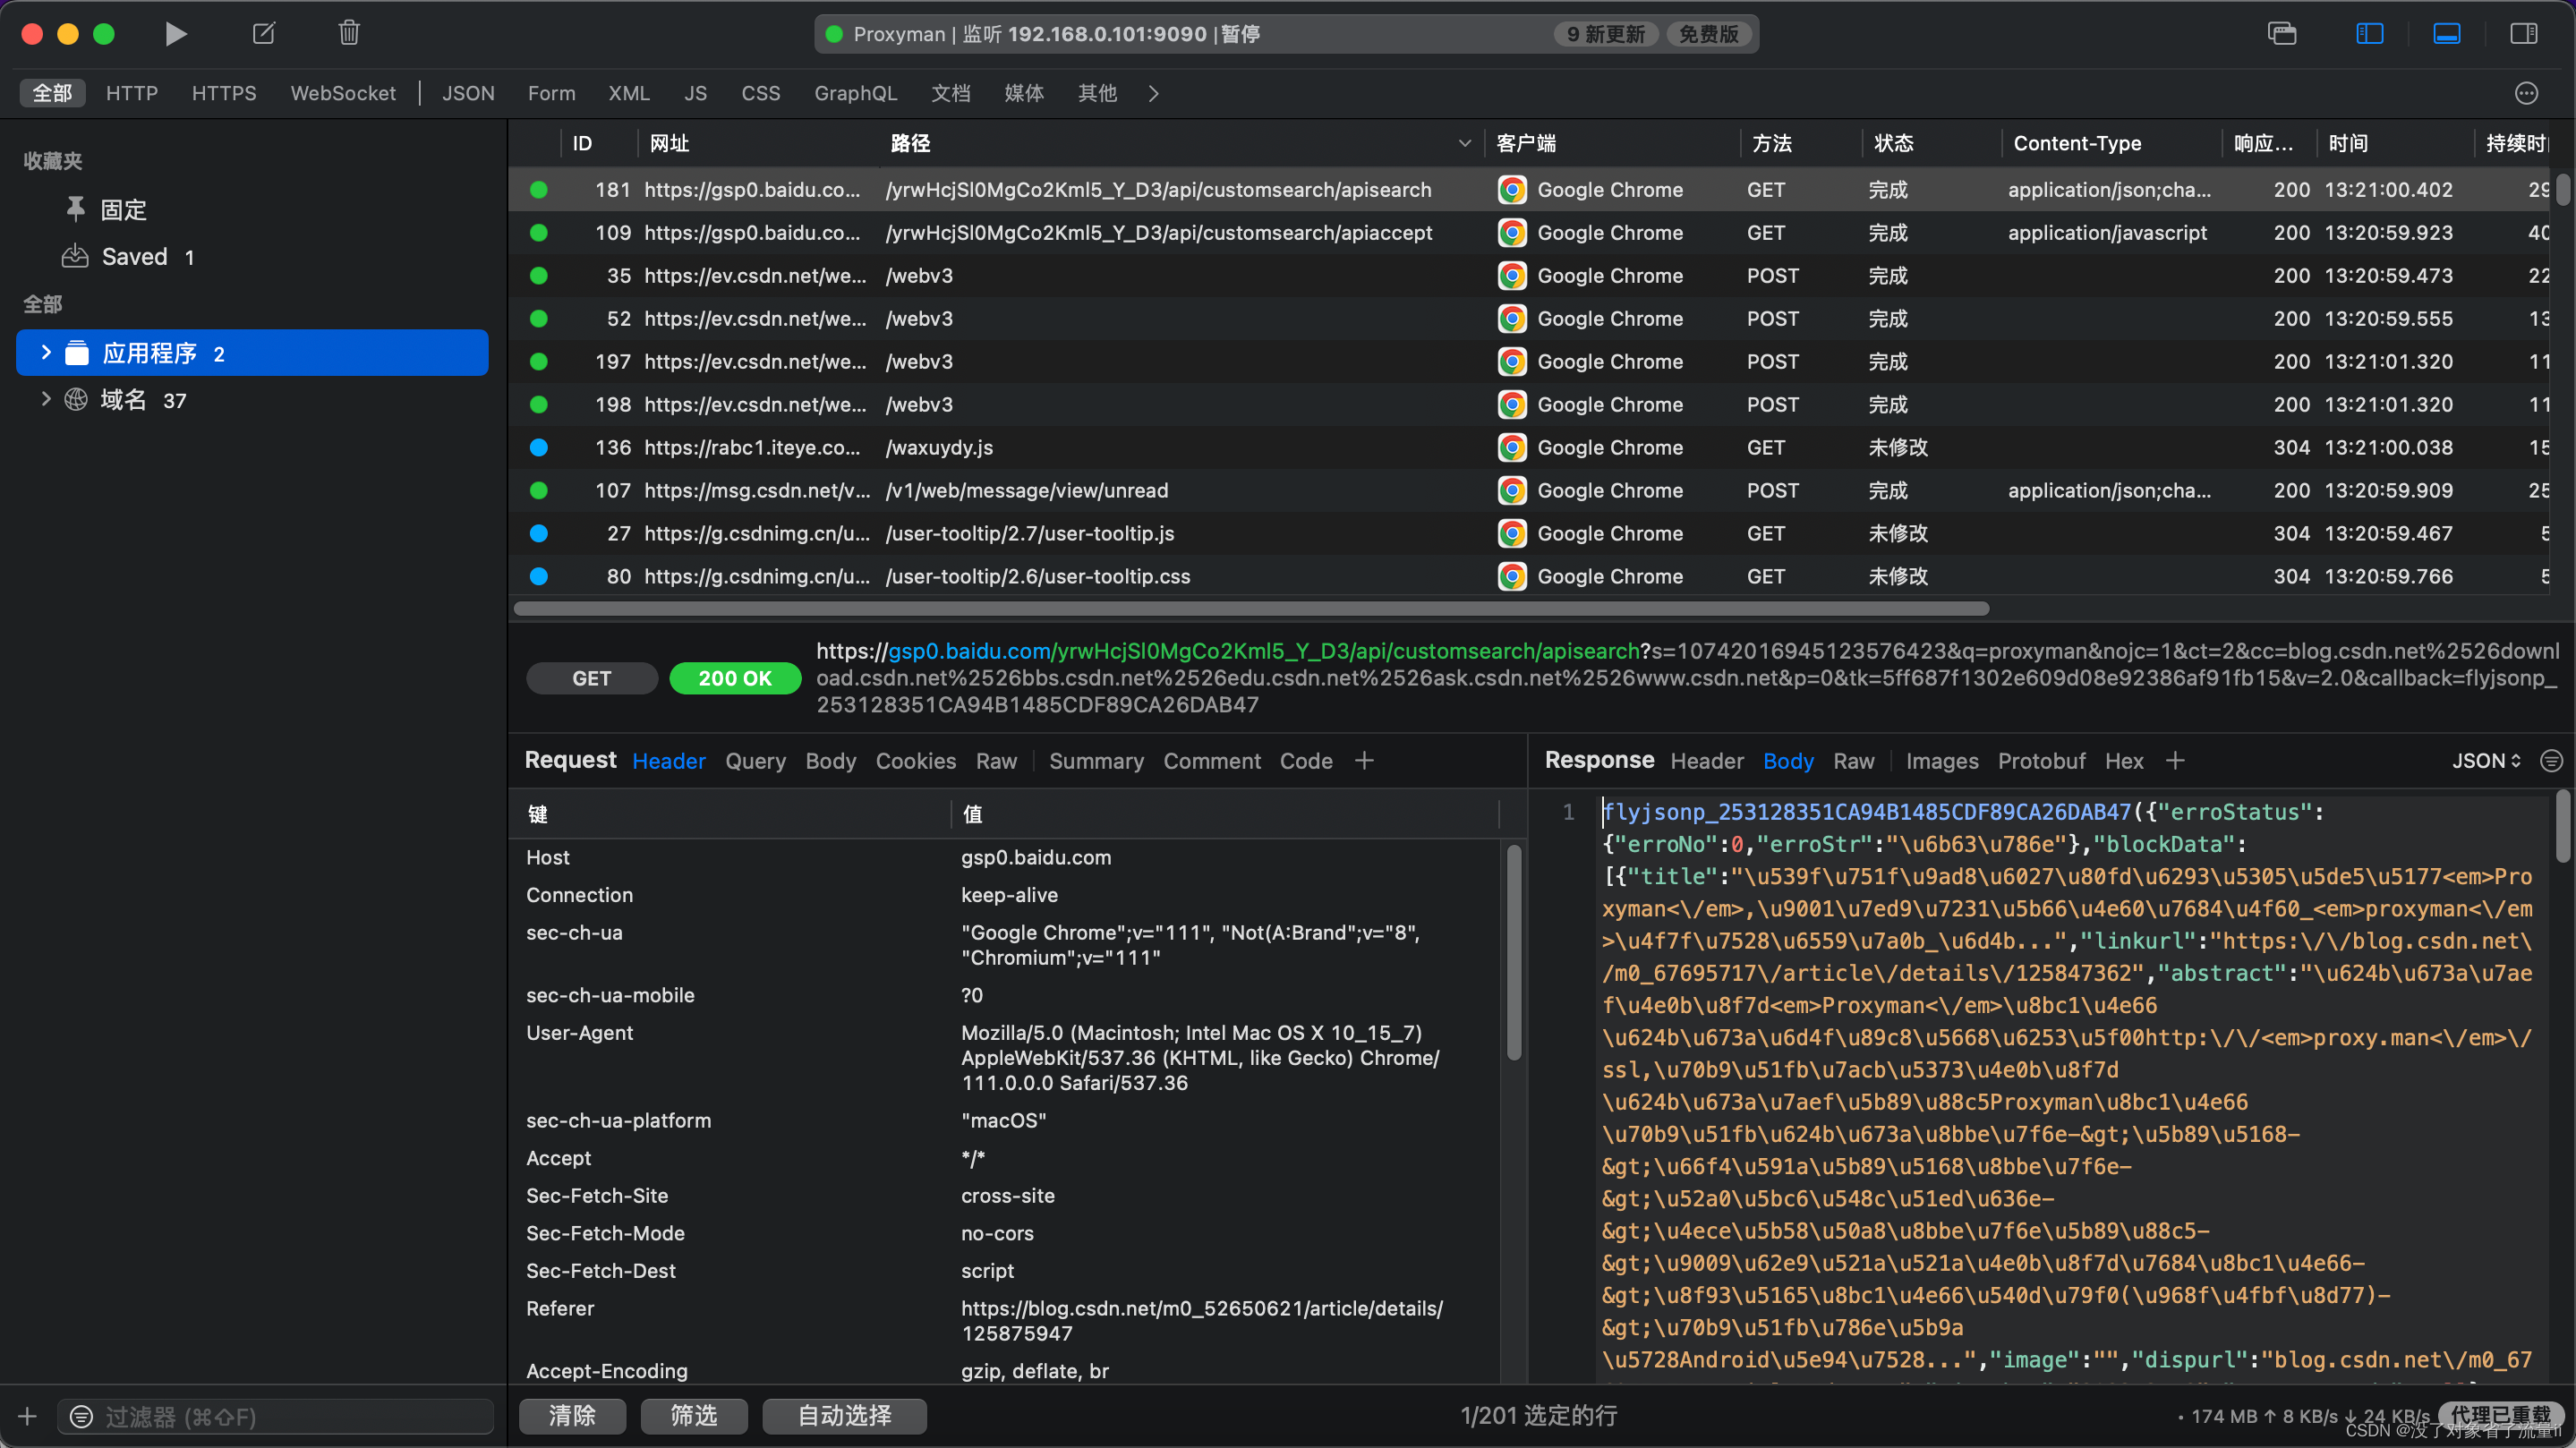
Task: Open the JSON format dropdown
Action: click(x=2485, y=761)
